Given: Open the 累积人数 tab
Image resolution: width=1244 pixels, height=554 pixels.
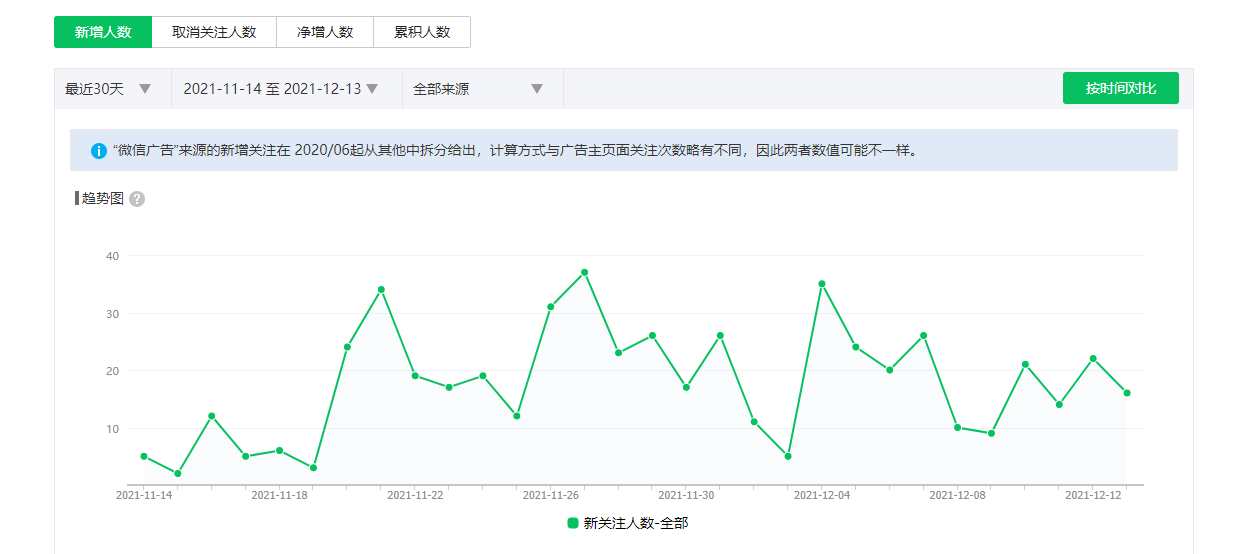Looking at the screenshot, I should coord(421,32).
